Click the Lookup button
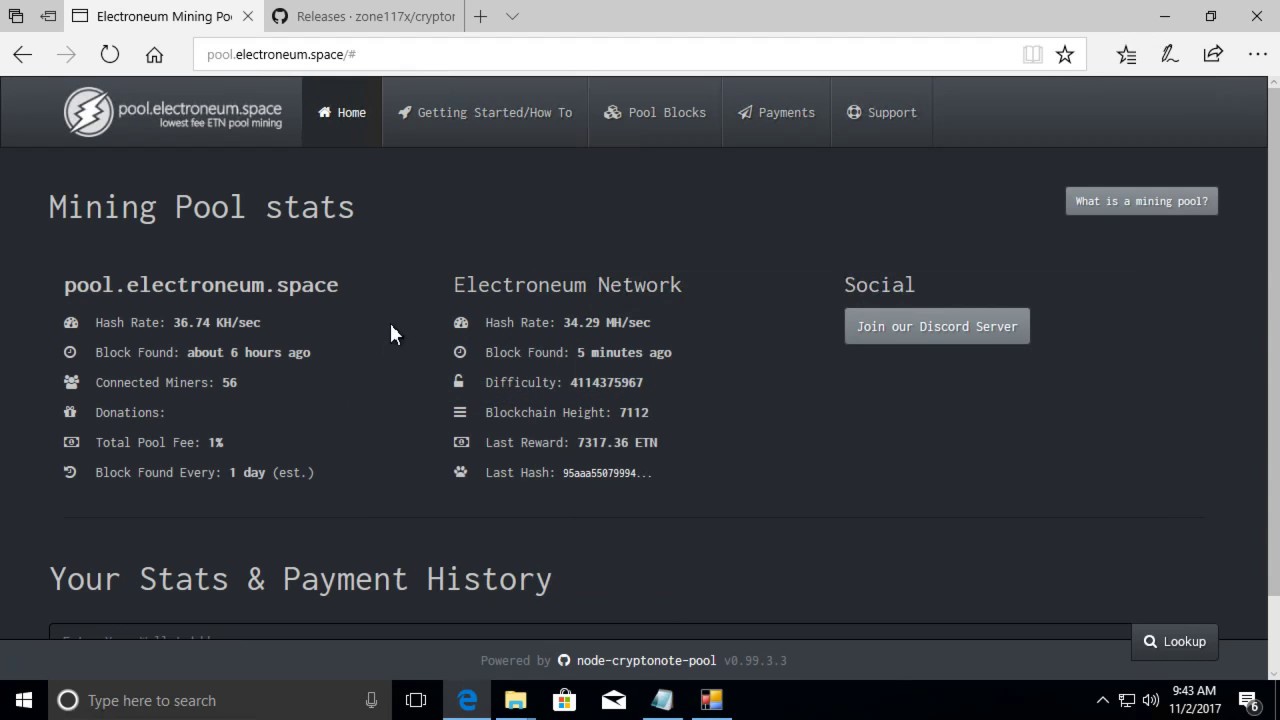This screenshot has height=720, width=1280. 1175,641
